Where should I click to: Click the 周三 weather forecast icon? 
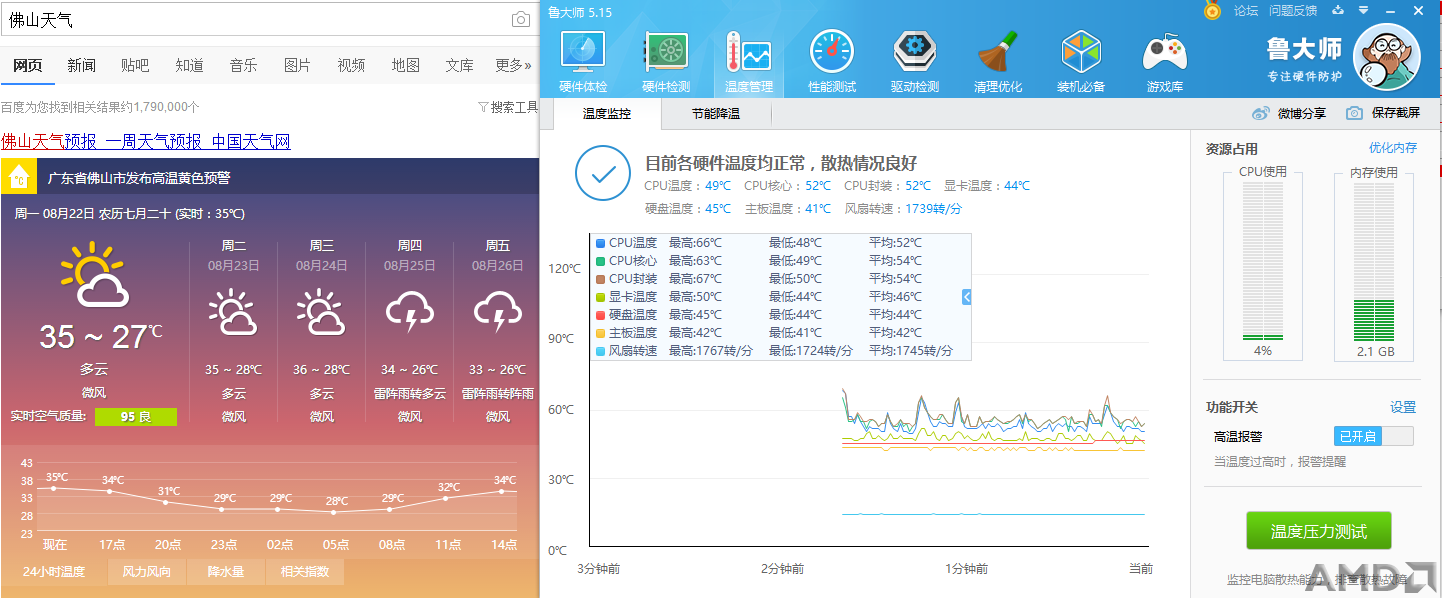[321, 311]
